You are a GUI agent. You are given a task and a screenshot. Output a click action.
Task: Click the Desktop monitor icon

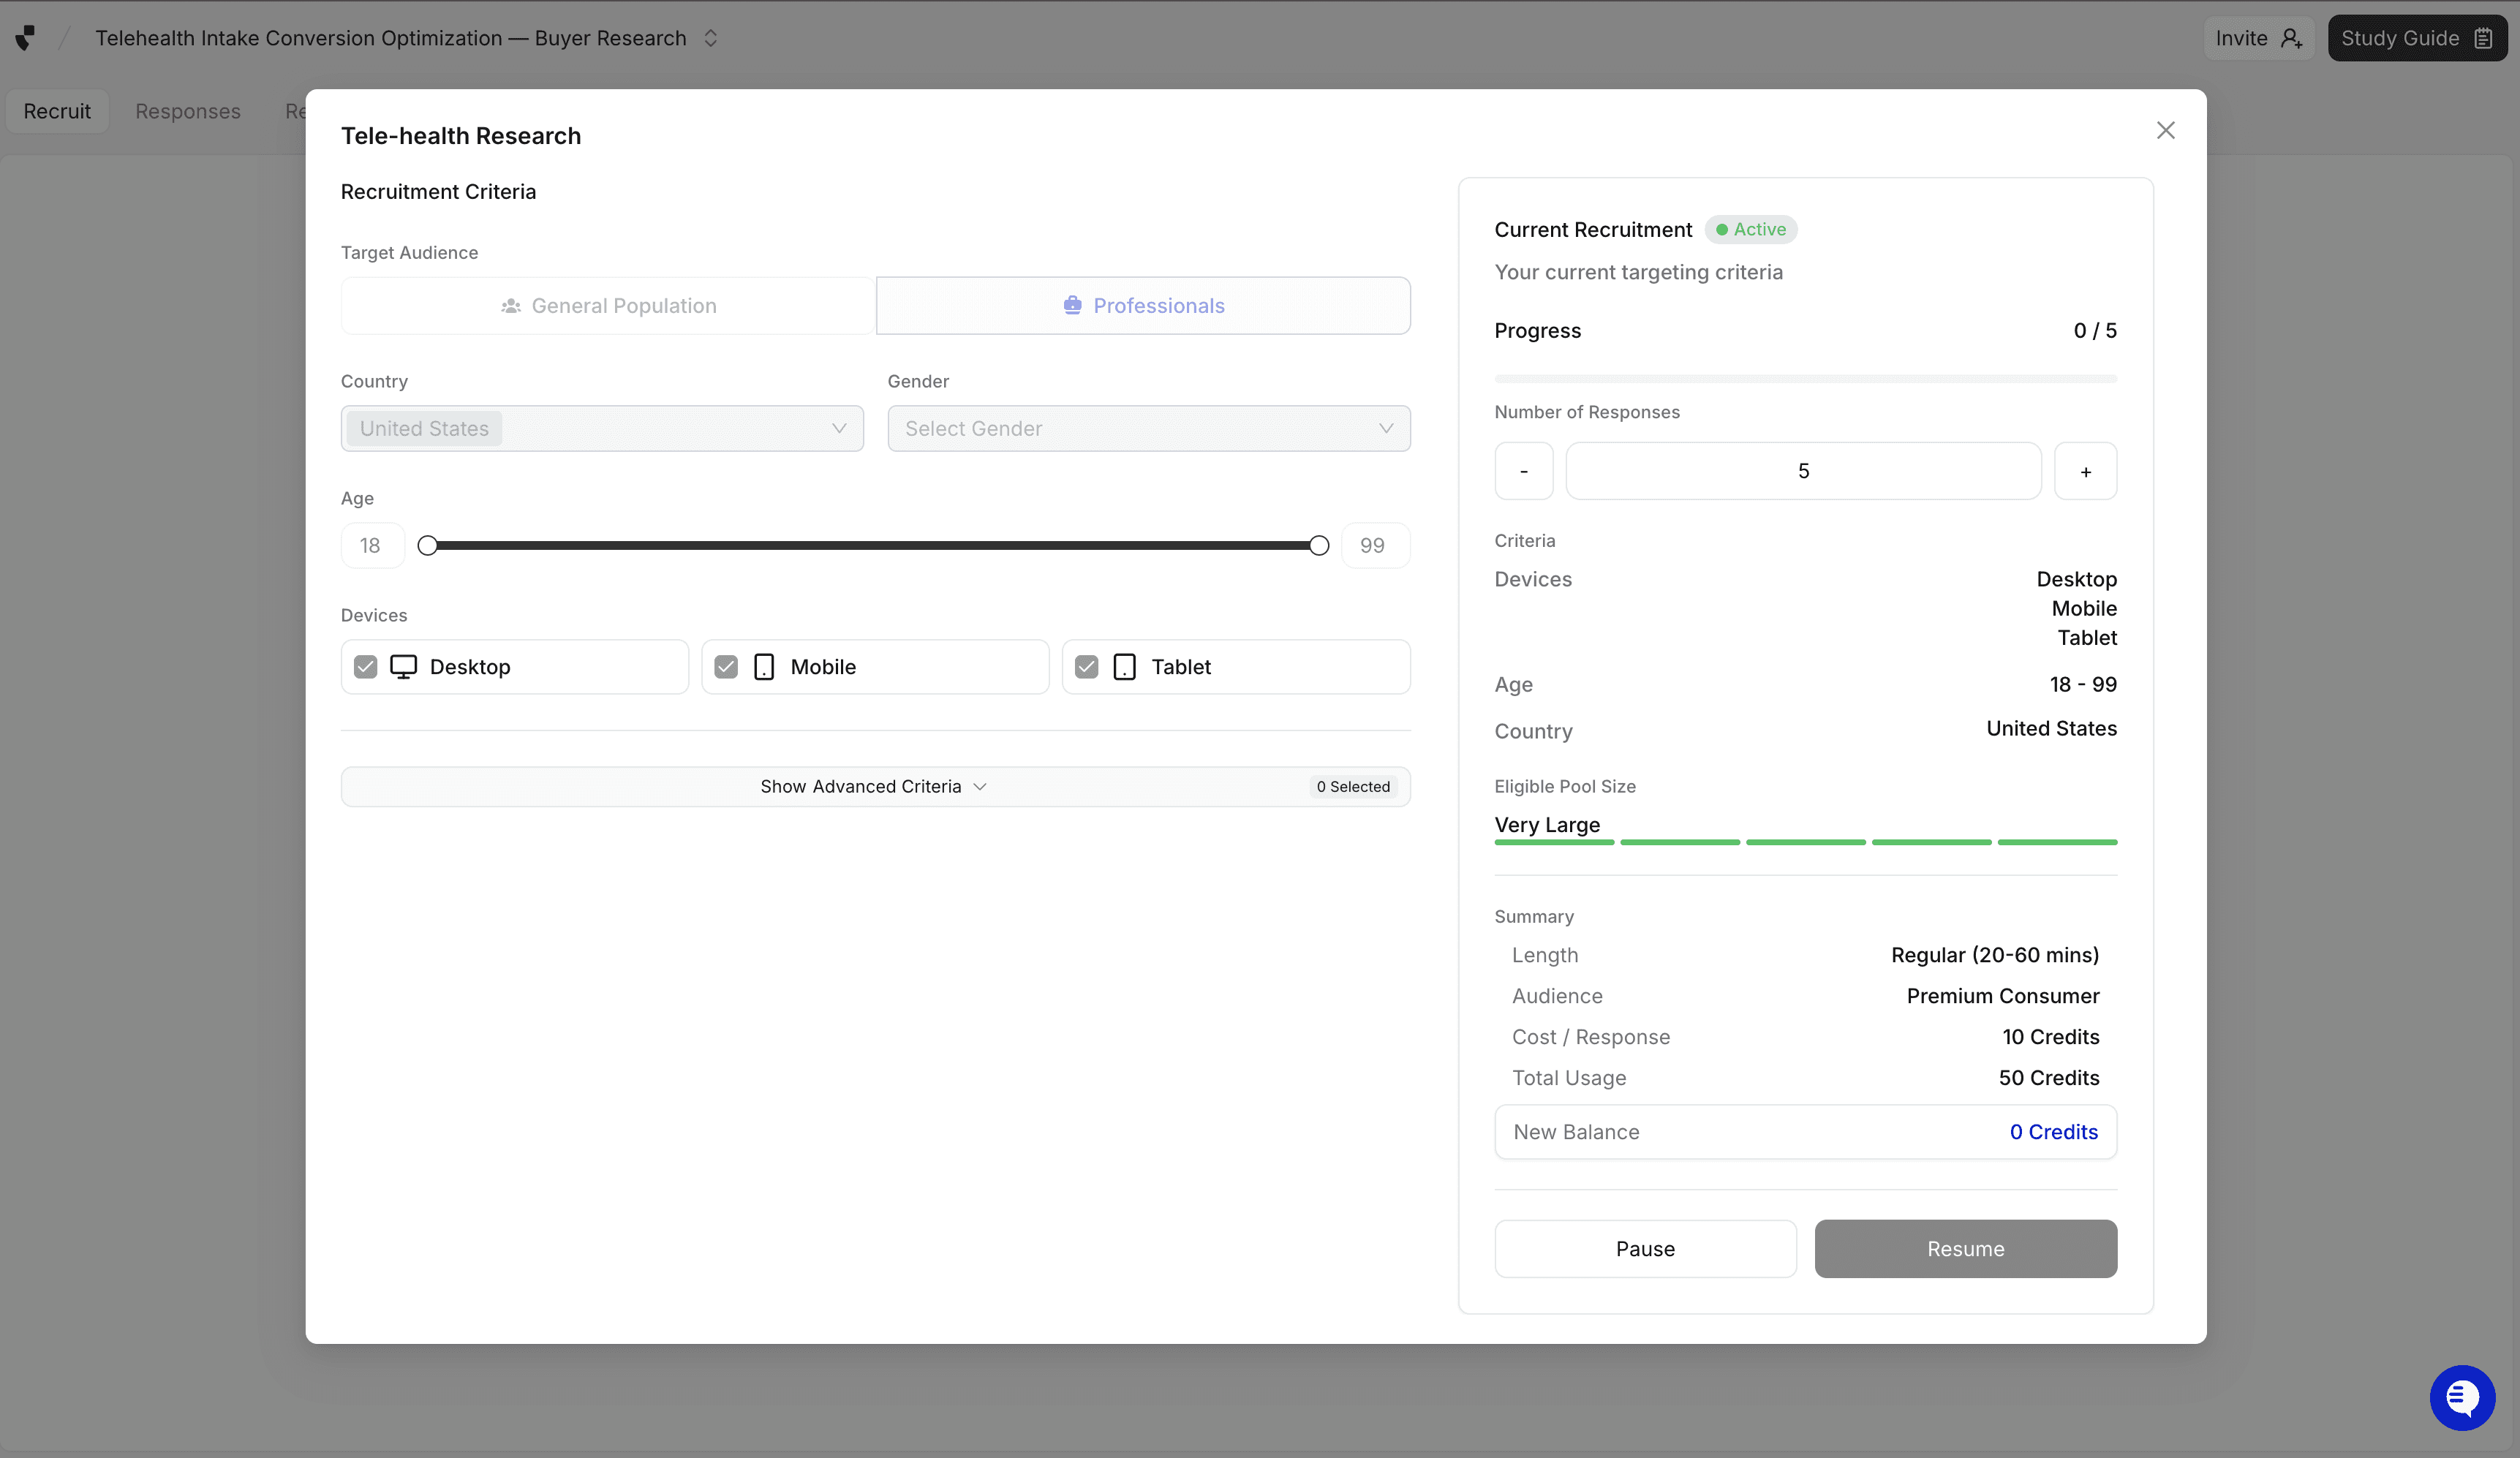point(403,667)
